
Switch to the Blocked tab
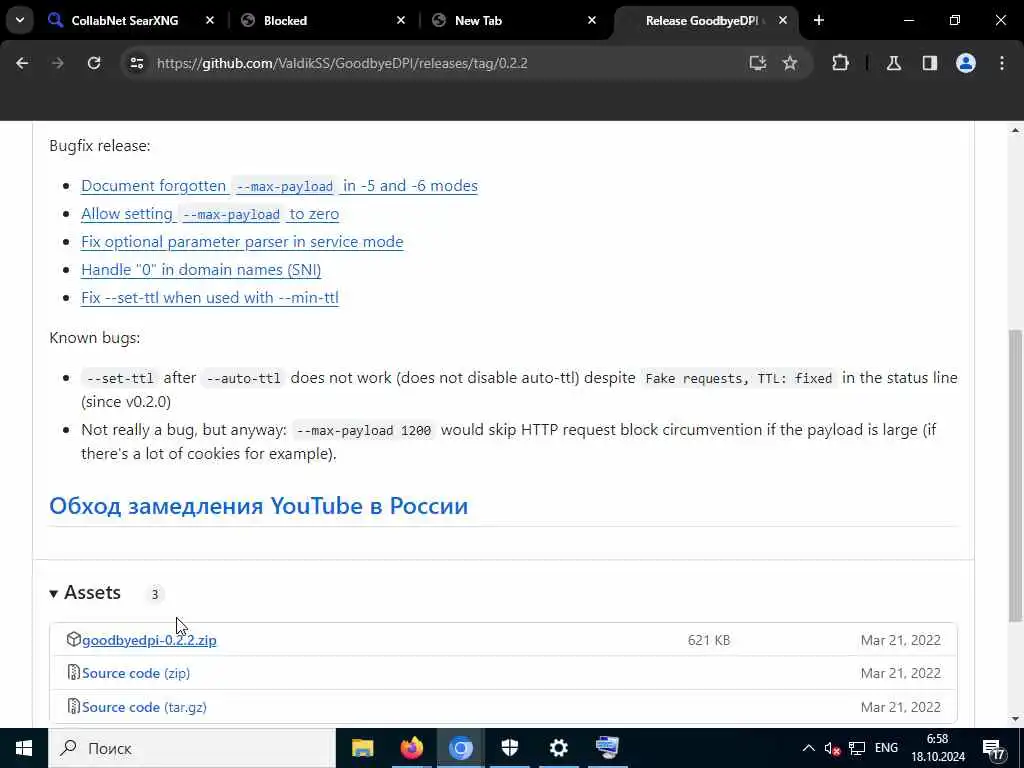(x=285, y=21)
